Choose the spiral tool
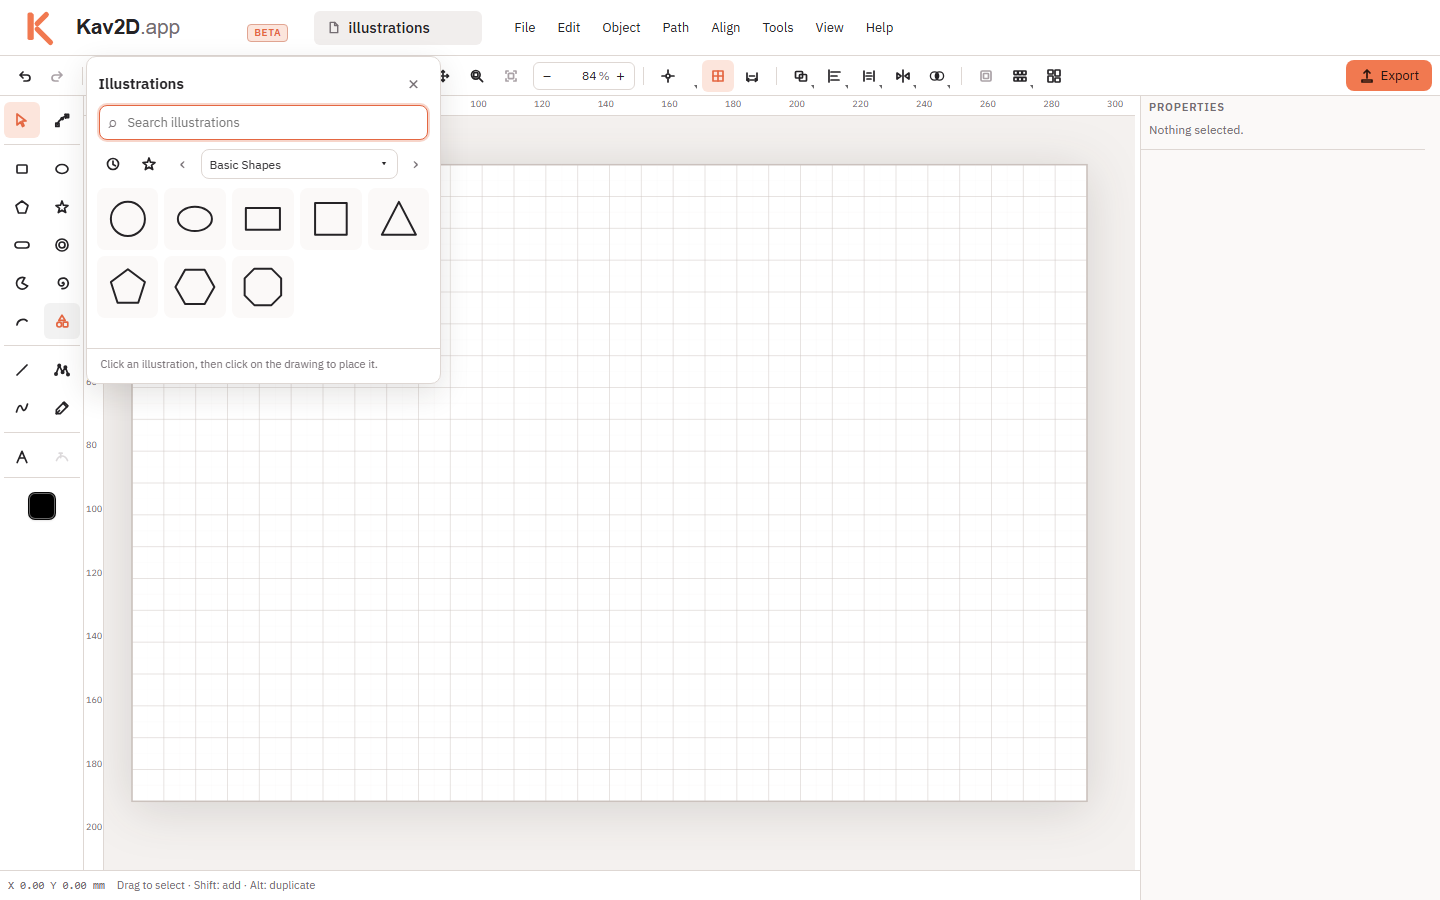Image resolution: width=1440 pixels, height=900 pixels. (62, 283)
